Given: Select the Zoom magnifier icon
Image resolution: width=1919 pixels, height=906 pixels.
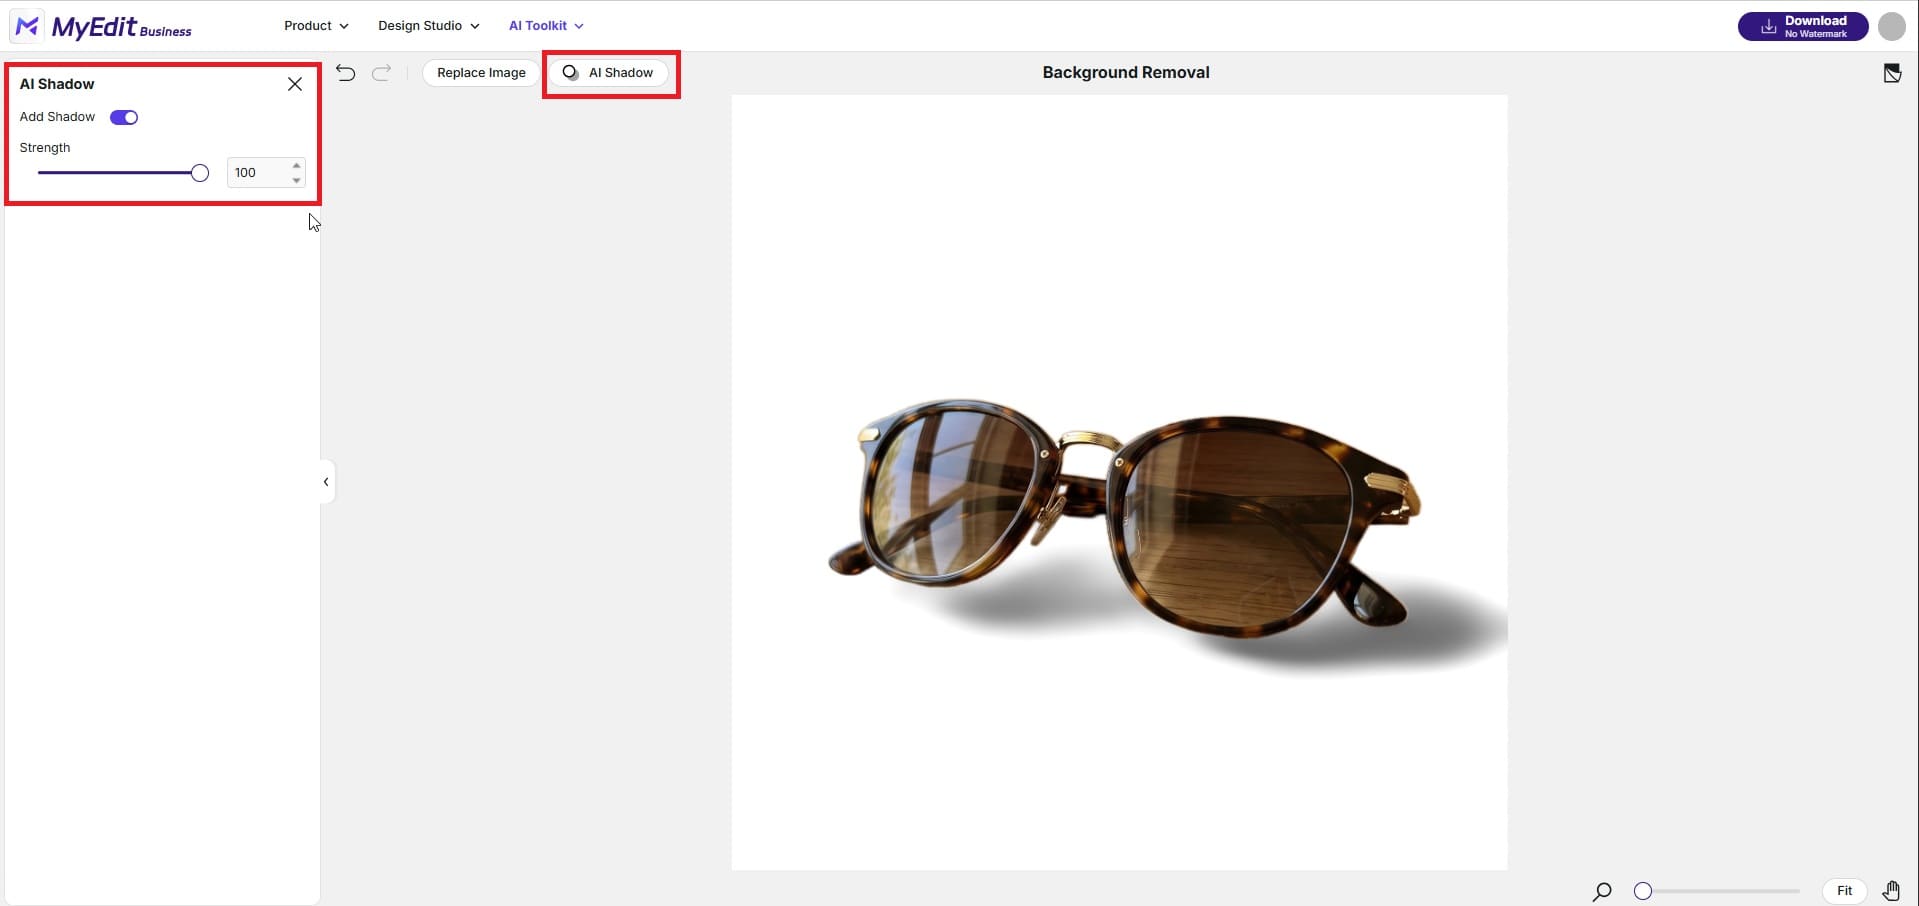Looking at the screenshot, I should [x=1601, y=891].
